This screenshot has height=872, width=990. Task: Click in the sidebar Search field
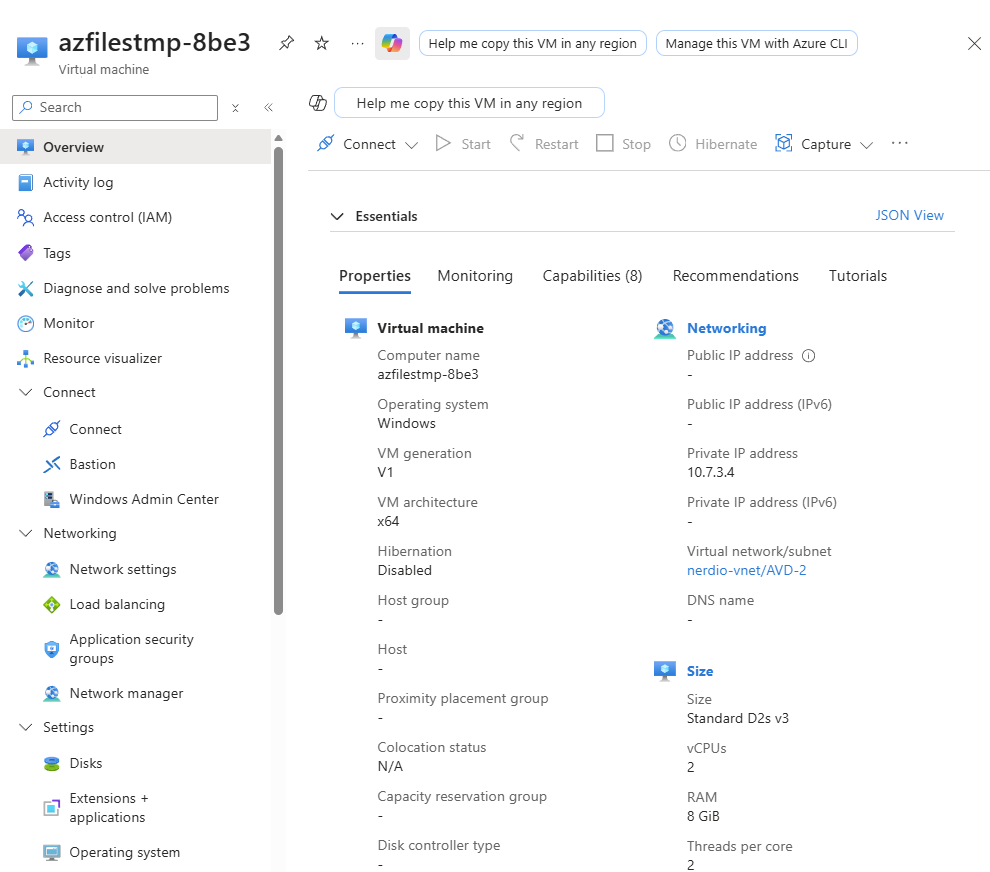pos(115,108)
